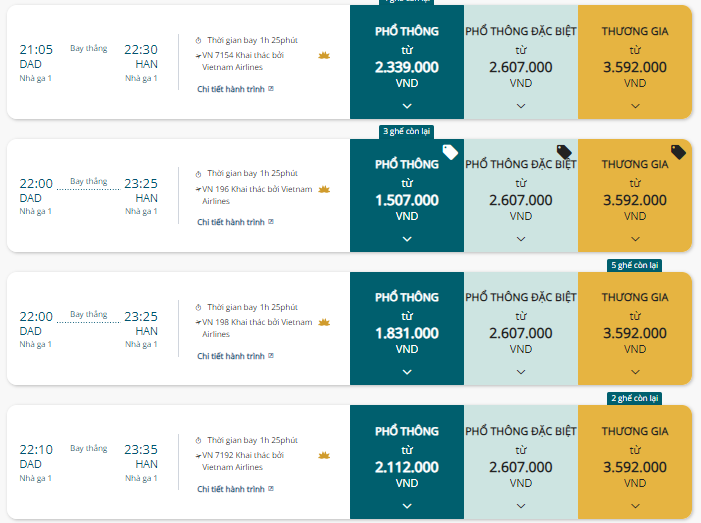Click clock icon of VN 196 flight duration
This screenshot has width=701, height=523.
point(198,174)
